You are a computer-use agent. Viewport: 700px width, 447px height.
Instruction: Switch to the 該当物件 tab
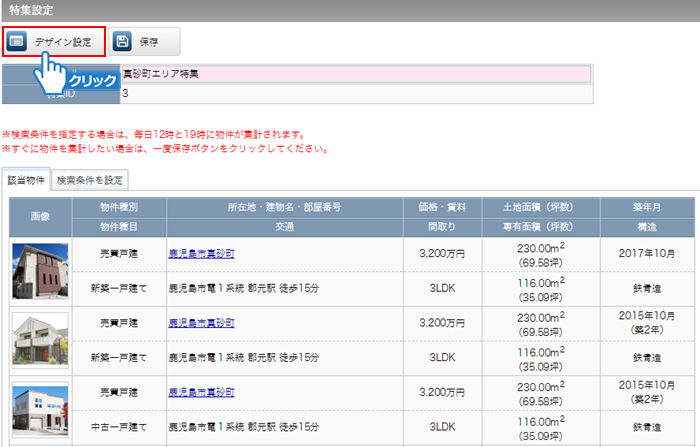click(x=26, y=180)
